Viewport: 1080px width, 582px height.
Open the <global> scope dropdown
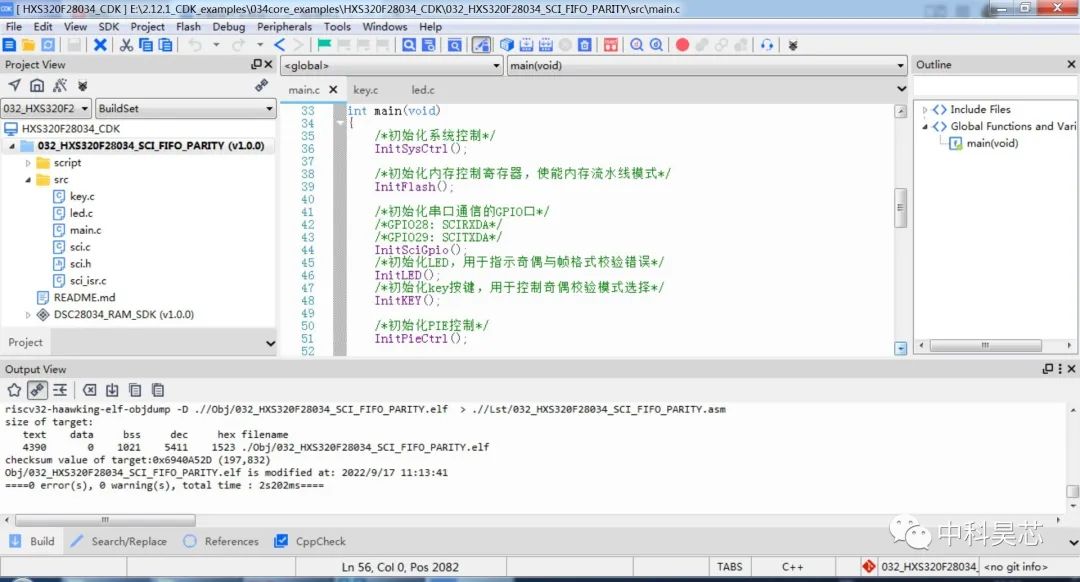click(x=392, y=65)
